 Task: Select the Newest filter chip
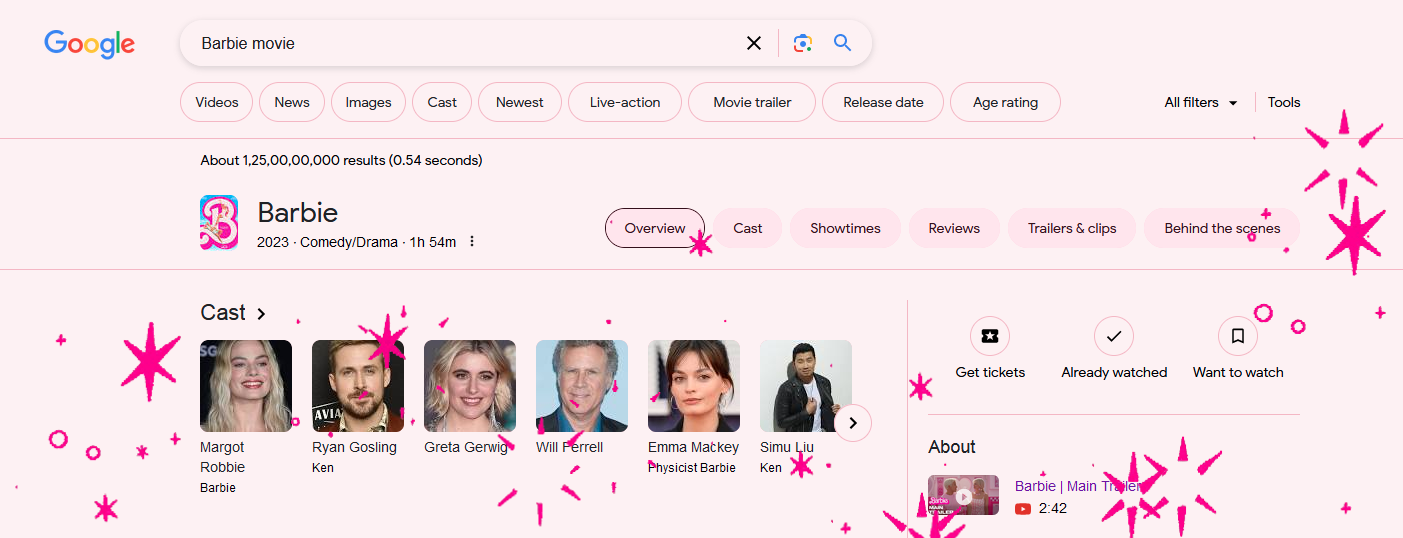(520, 102)
